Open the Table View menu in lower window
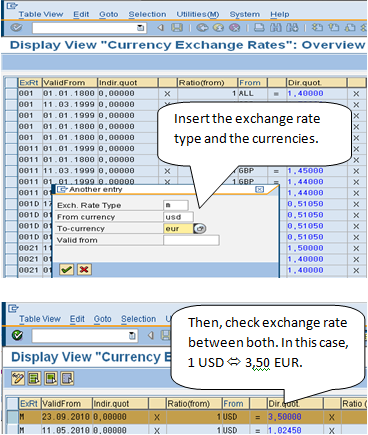The height and width of the screenshot is (435, 368). click(40, 319)
